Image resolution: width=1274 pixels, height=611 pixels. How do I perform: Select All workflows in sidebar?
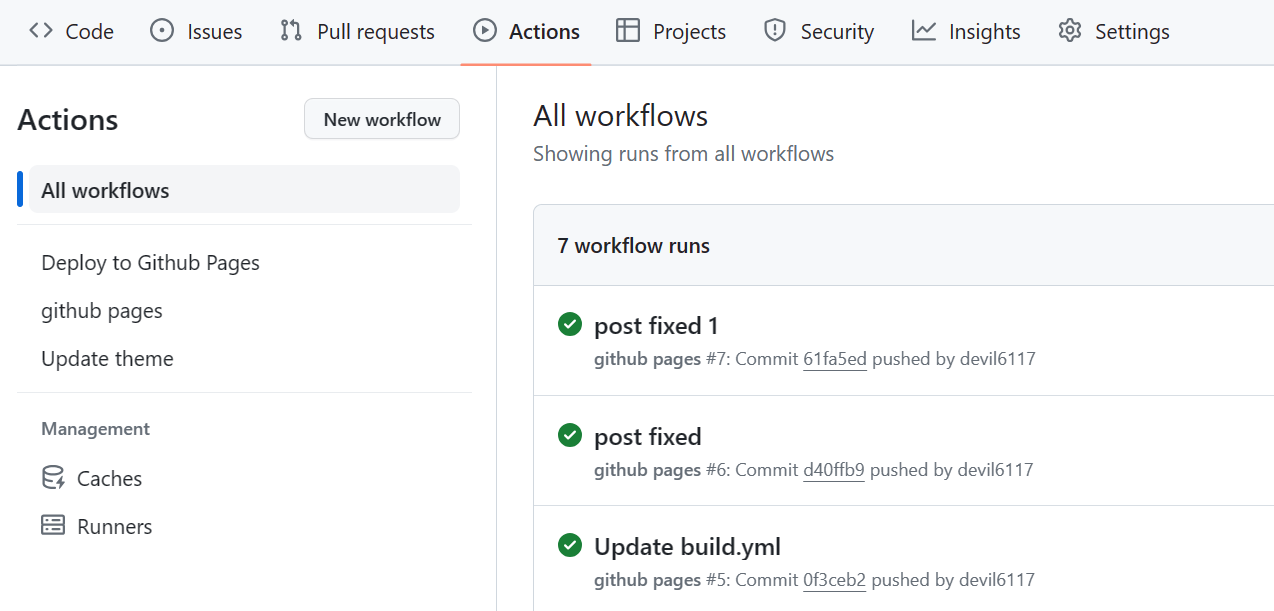[105, 190]
